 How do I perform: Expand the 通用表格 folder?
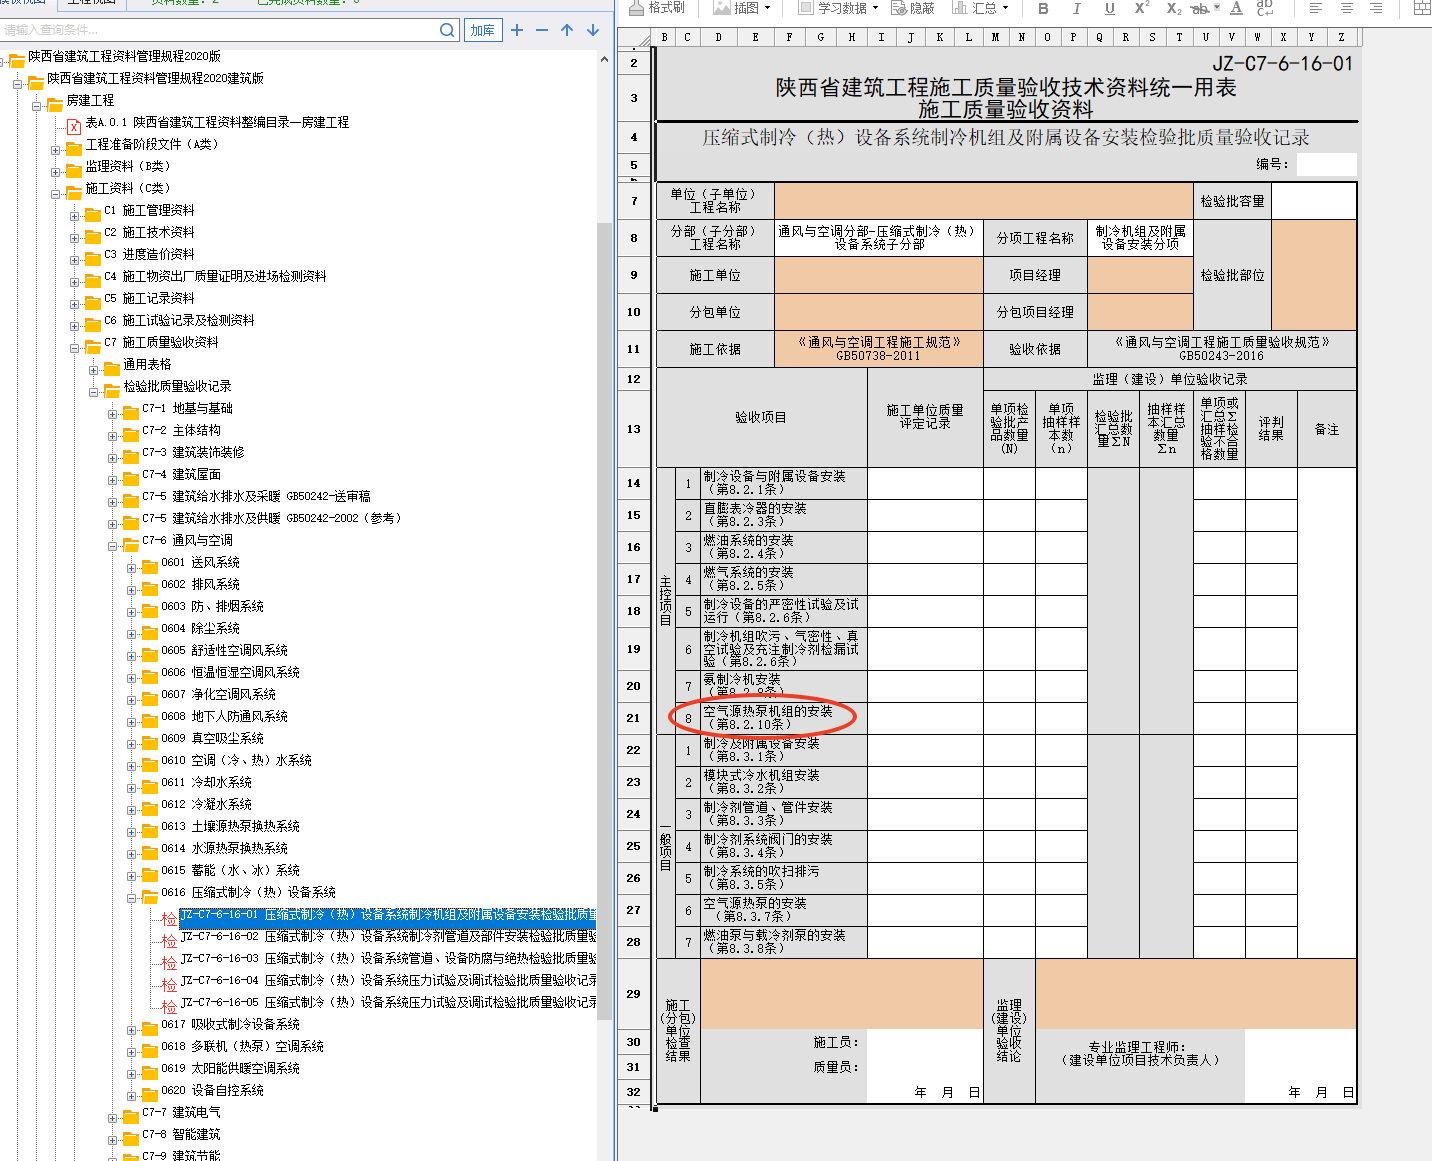[93, 369]
